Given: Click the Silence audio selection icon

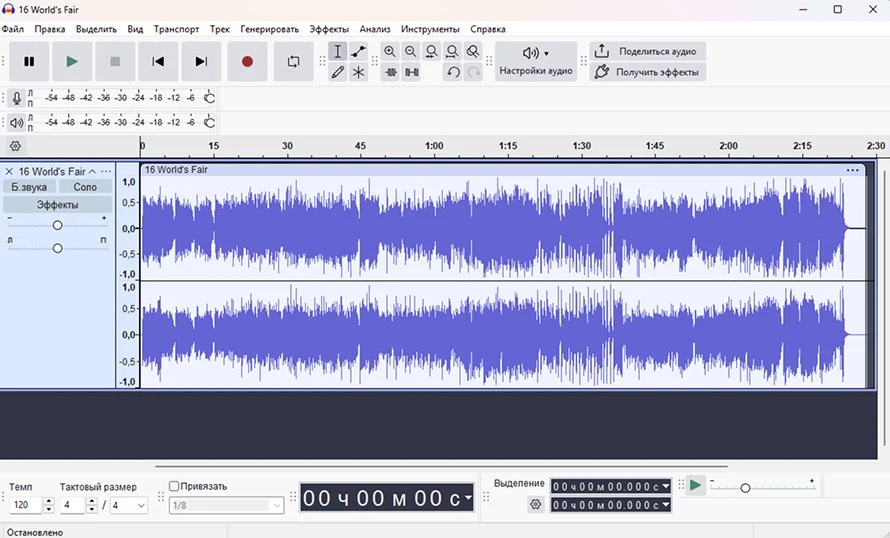Looking at the screenshot, I should [x=412, y=72].
